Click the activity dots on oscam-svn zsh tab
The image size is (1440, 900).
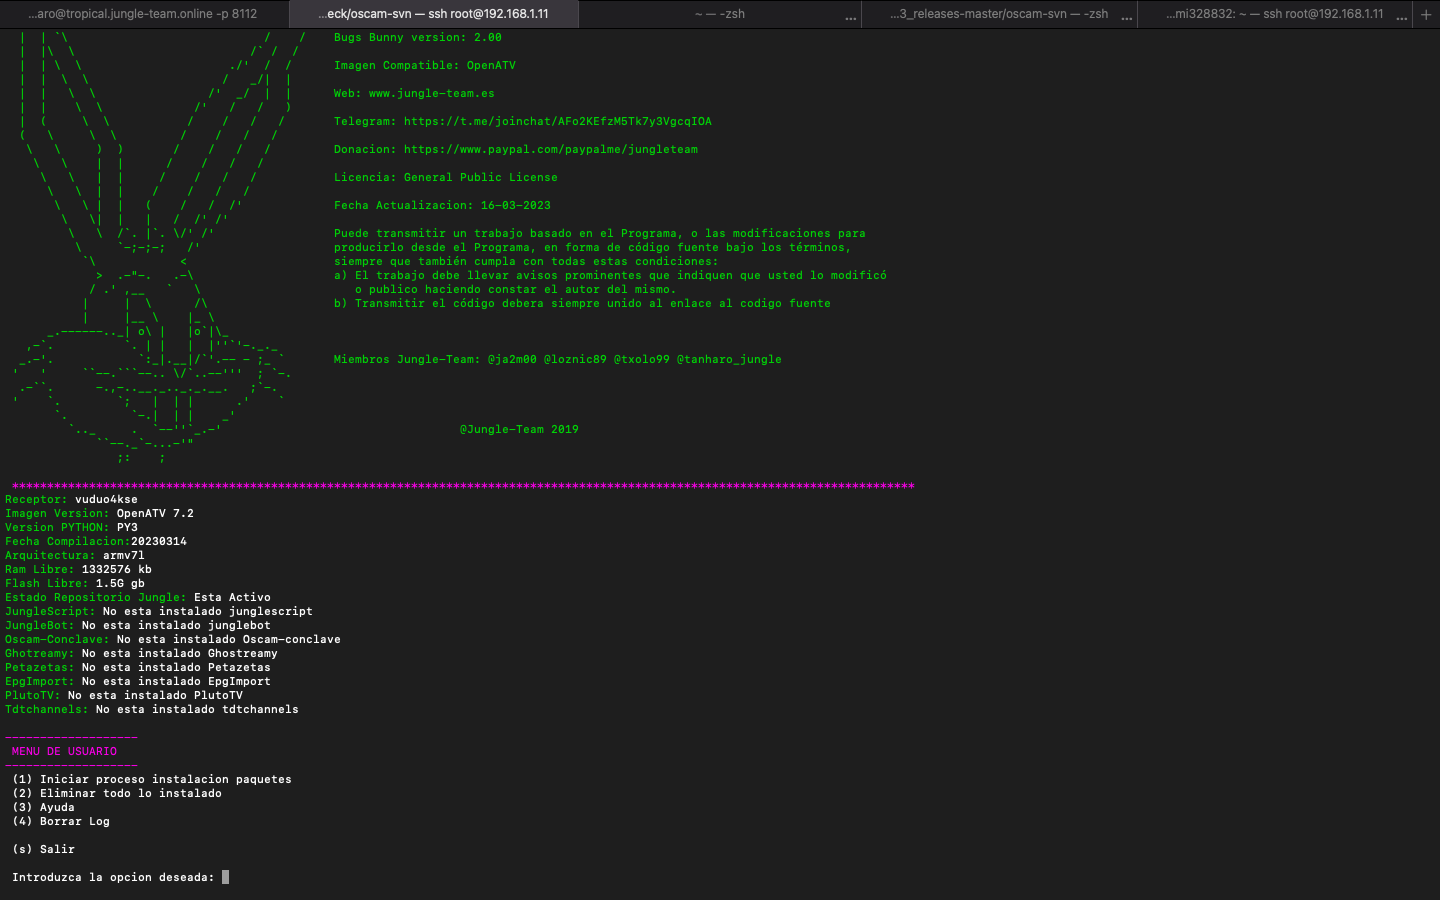[1127, 17]
